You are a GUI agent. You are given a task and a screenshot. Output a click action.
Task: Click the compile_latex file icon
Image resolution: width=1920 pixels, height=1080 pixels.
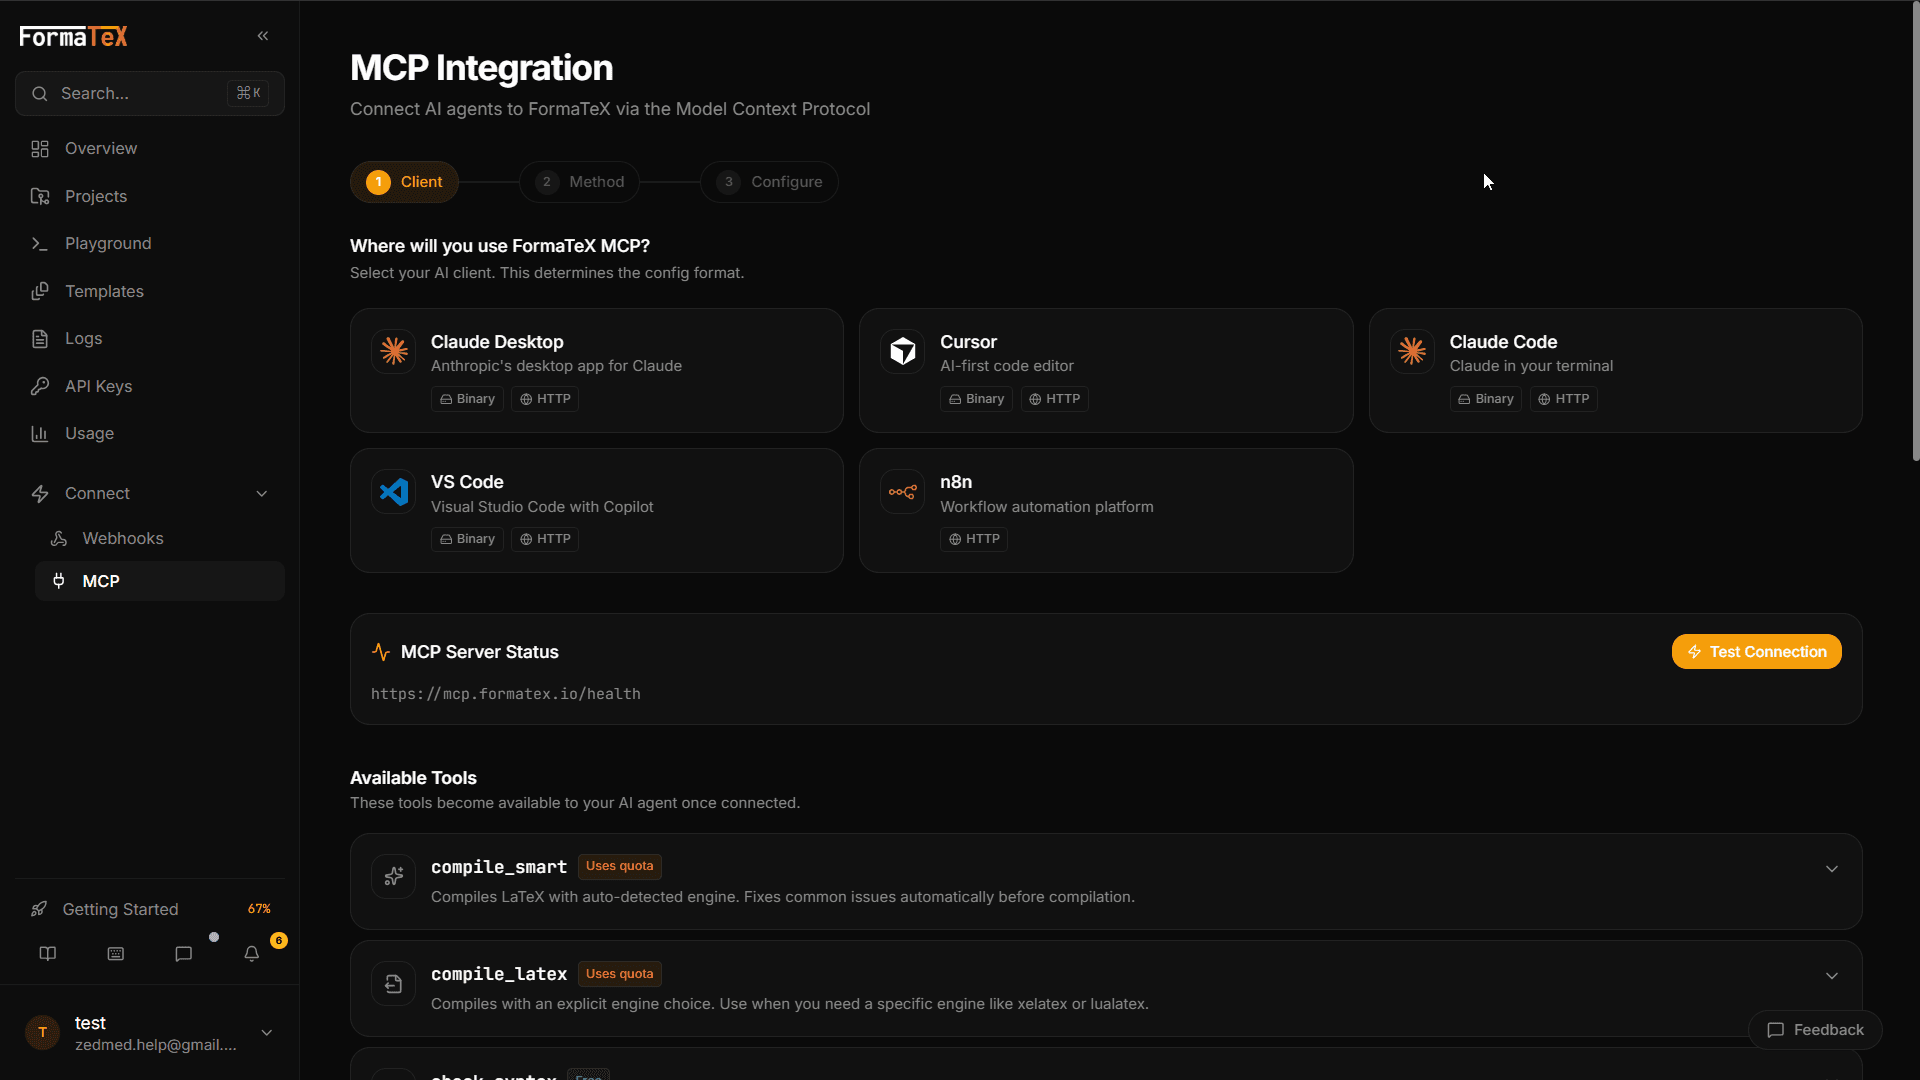tap(393, 984)
